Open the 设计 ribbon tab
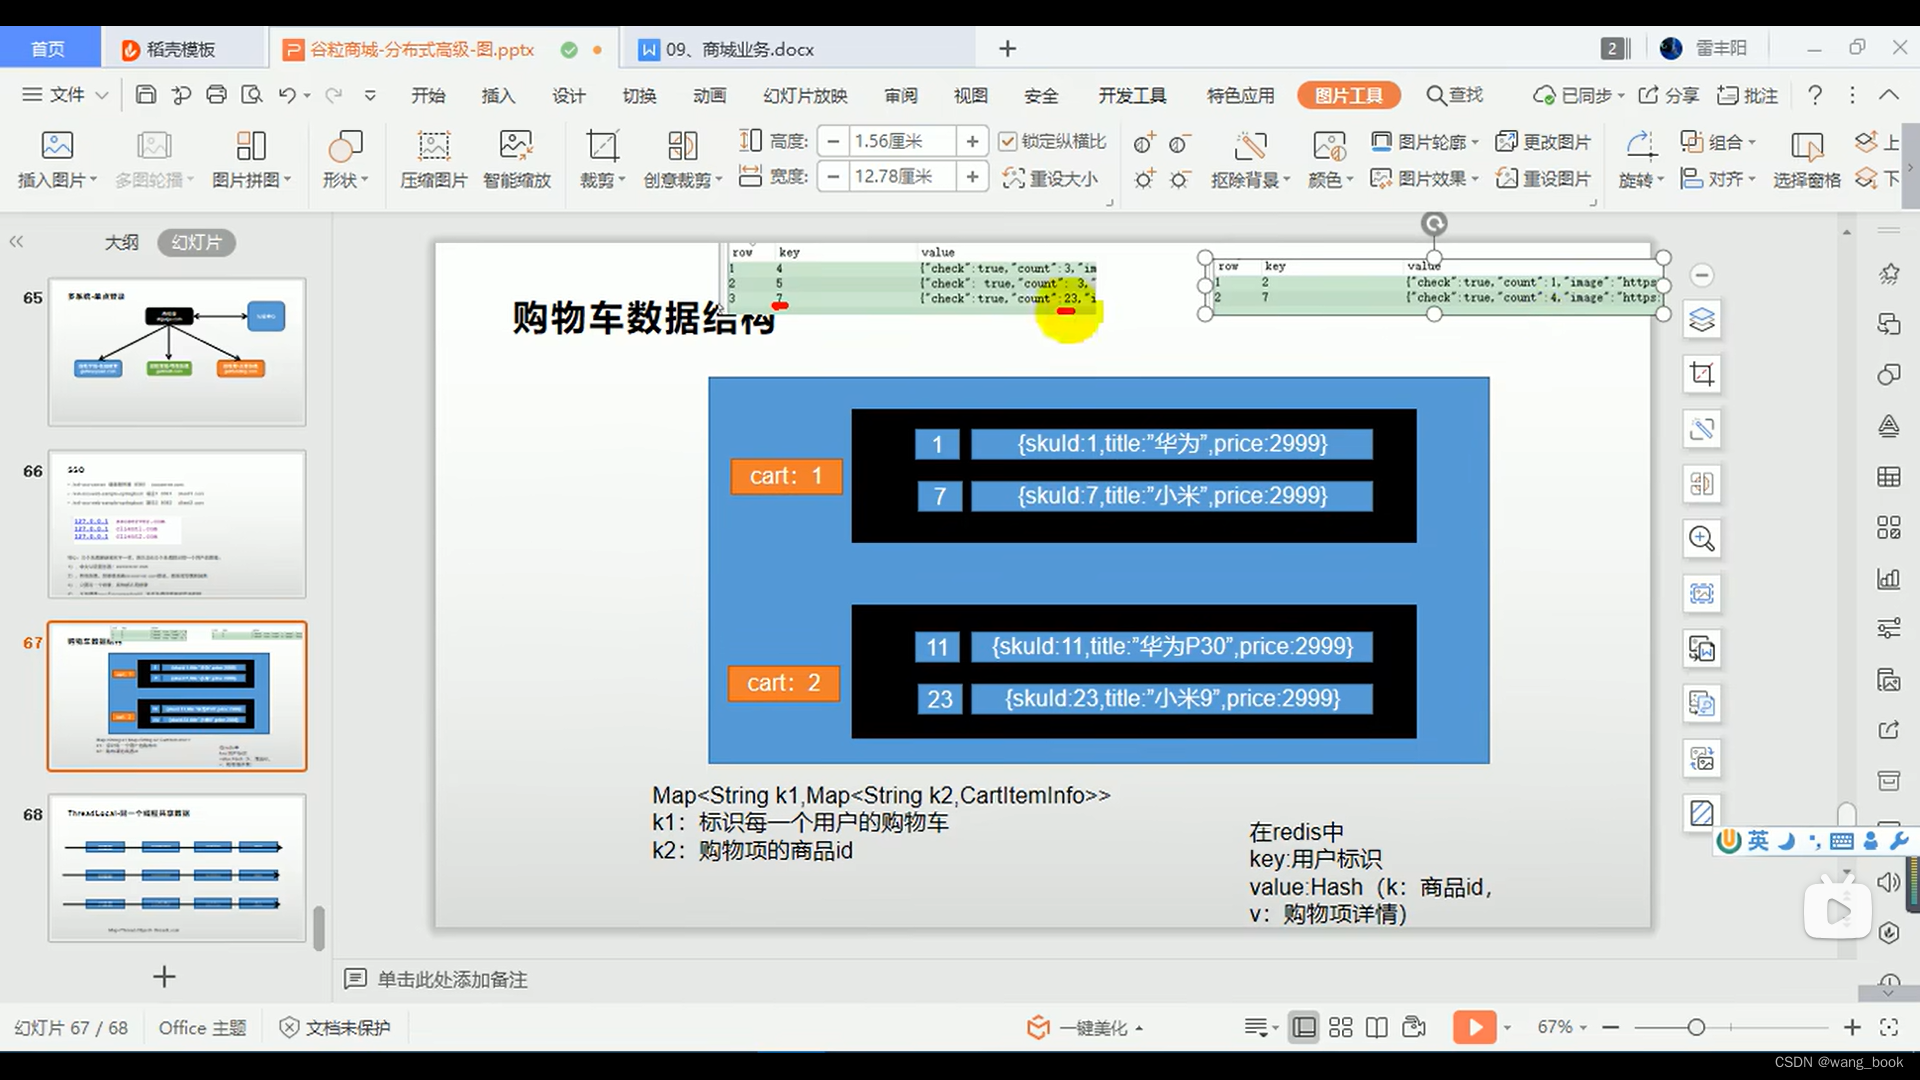 click(x=569, y=95)
